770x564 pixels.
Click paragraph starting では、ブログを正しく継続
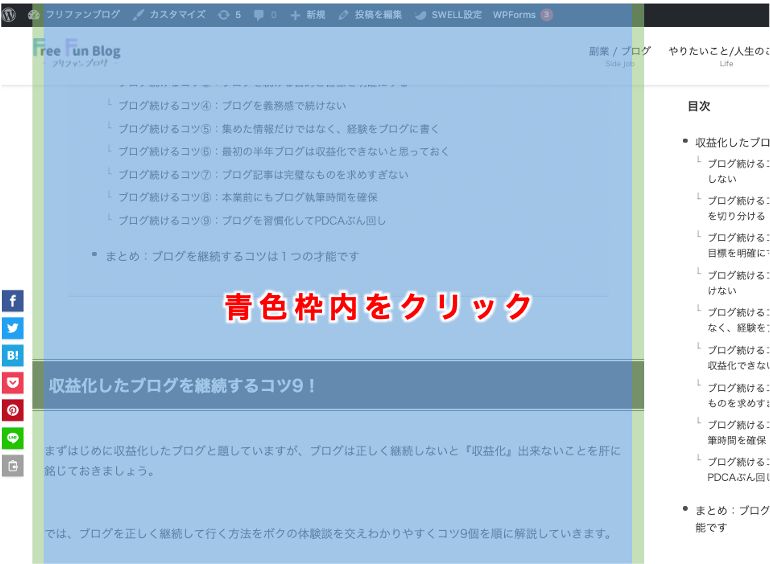point(328,533)
